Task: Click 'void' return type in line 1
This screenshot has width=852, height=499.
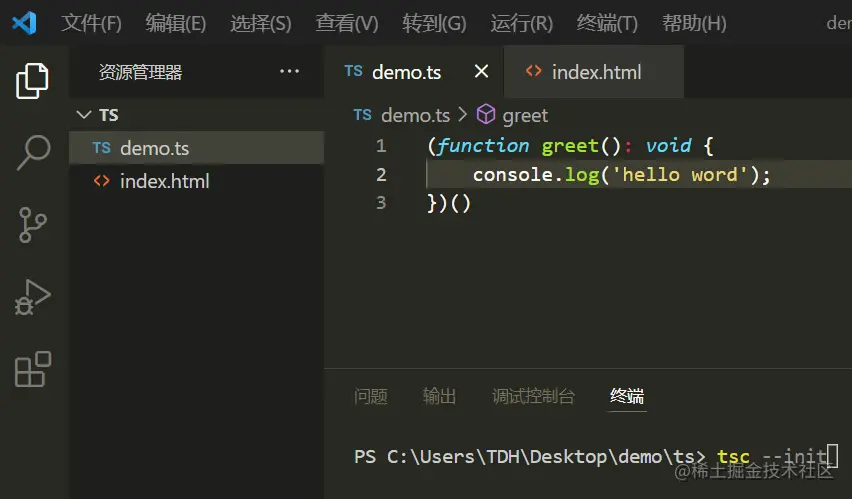Action: point(668,146)
